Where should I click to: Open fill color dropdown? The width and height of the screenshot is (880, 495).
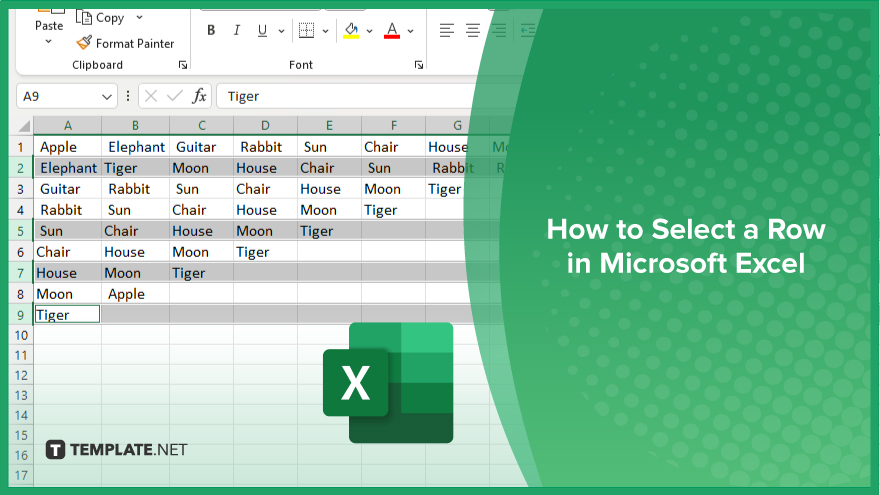[369, 31]
